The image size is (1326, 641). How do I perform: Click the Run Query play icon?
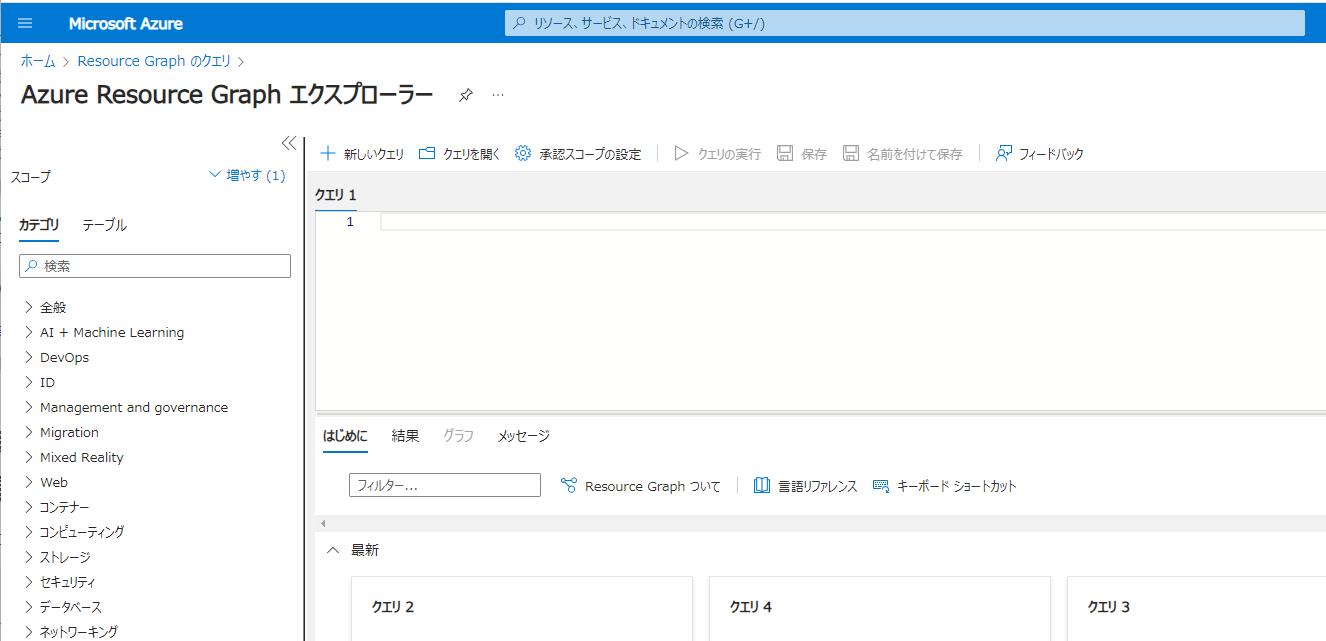point(681,154)
